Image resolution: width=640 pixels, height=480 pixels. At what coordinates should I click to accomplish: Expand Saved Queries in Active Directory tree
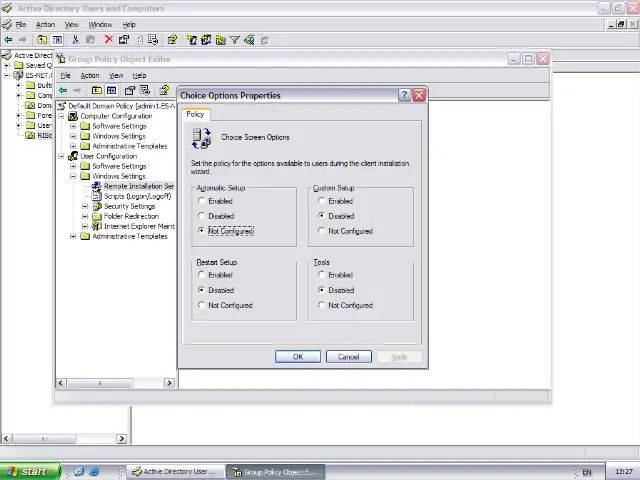(7, 65)
